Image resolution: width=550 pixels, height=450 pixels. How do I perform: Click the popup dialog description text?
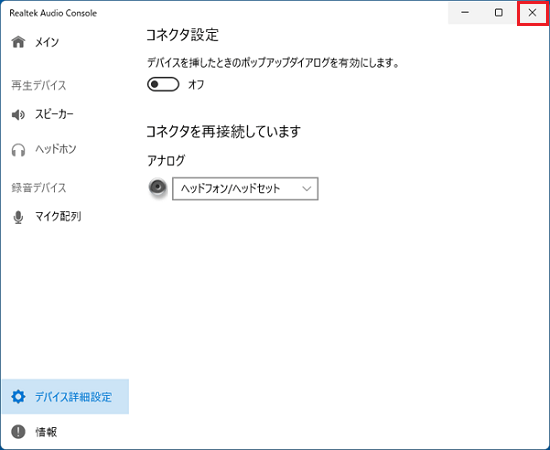tap(273, 63)
